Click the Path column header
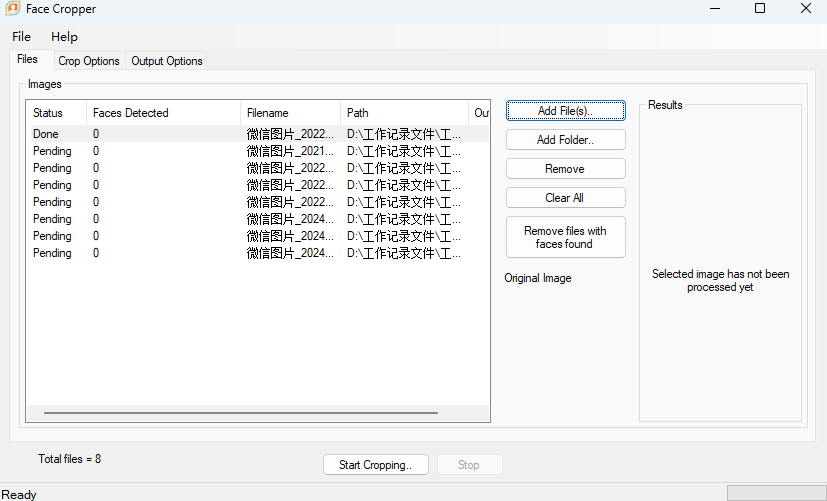This screenshot has width=827, height=501. pyautogui.click(x=404, y=113)
